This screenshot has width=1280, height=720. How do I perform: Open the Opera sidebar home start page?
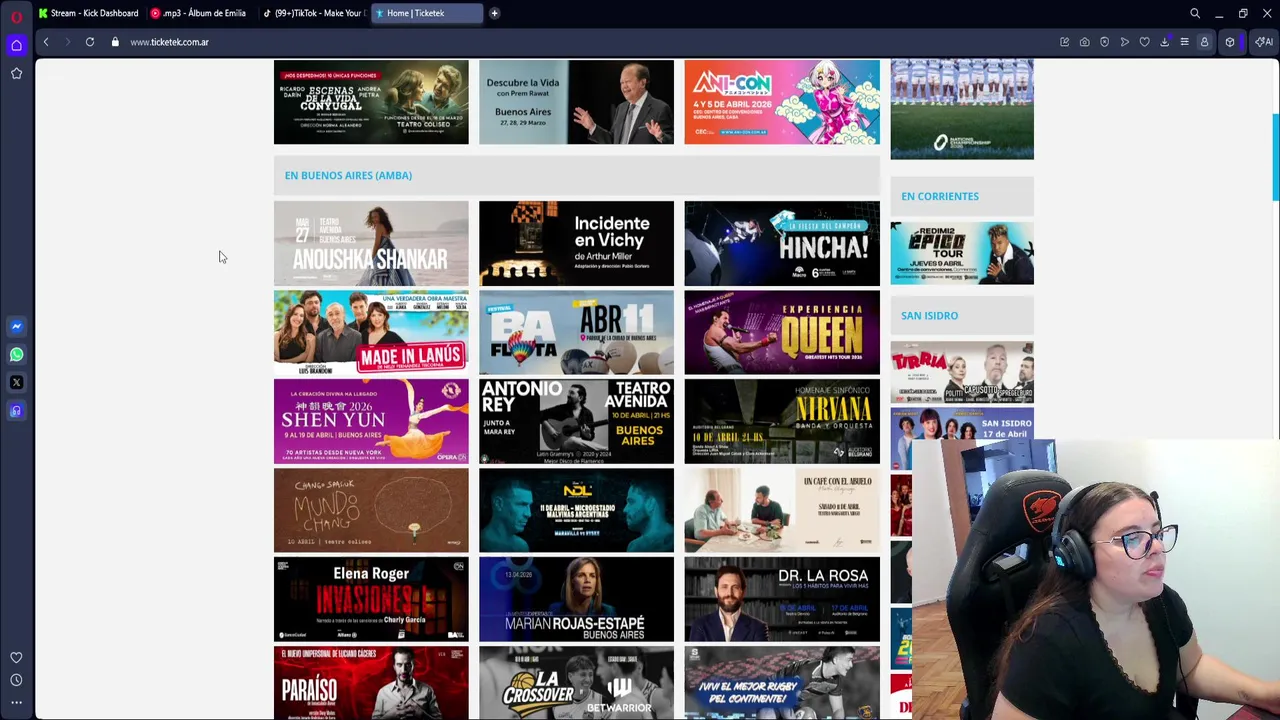coord(16,45)
